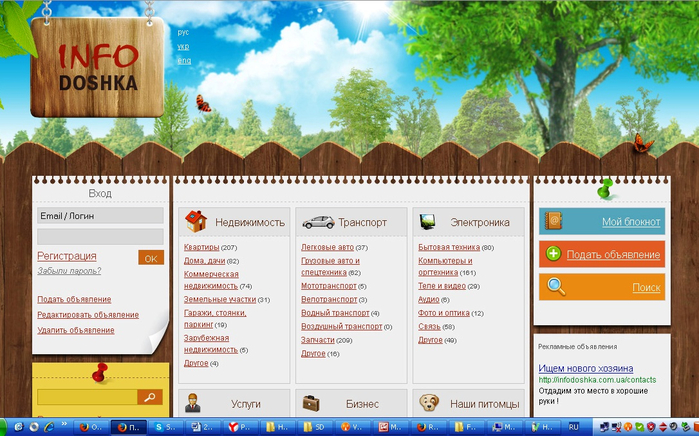Open the Земельные участки link
699x436 pixels.
click(x=220, y=300)
